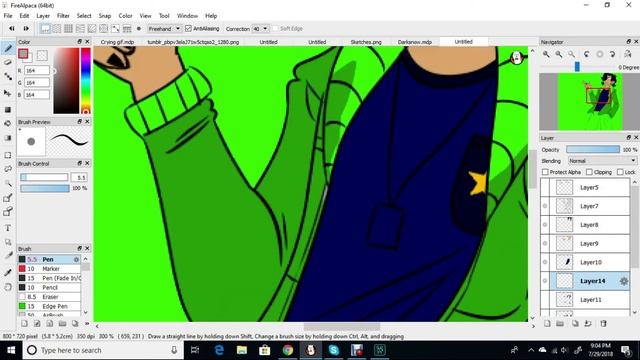Click the transparent color swatch
640x360 pixels.
(x=42, y=55)
